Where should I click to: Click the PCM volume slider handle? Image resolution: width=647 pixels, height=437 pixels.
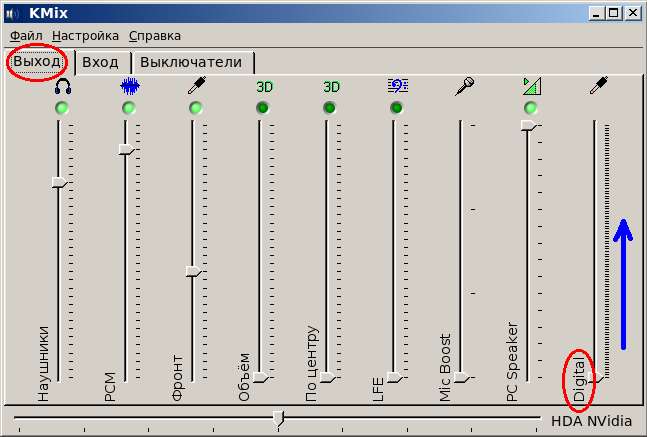[127, 149]
